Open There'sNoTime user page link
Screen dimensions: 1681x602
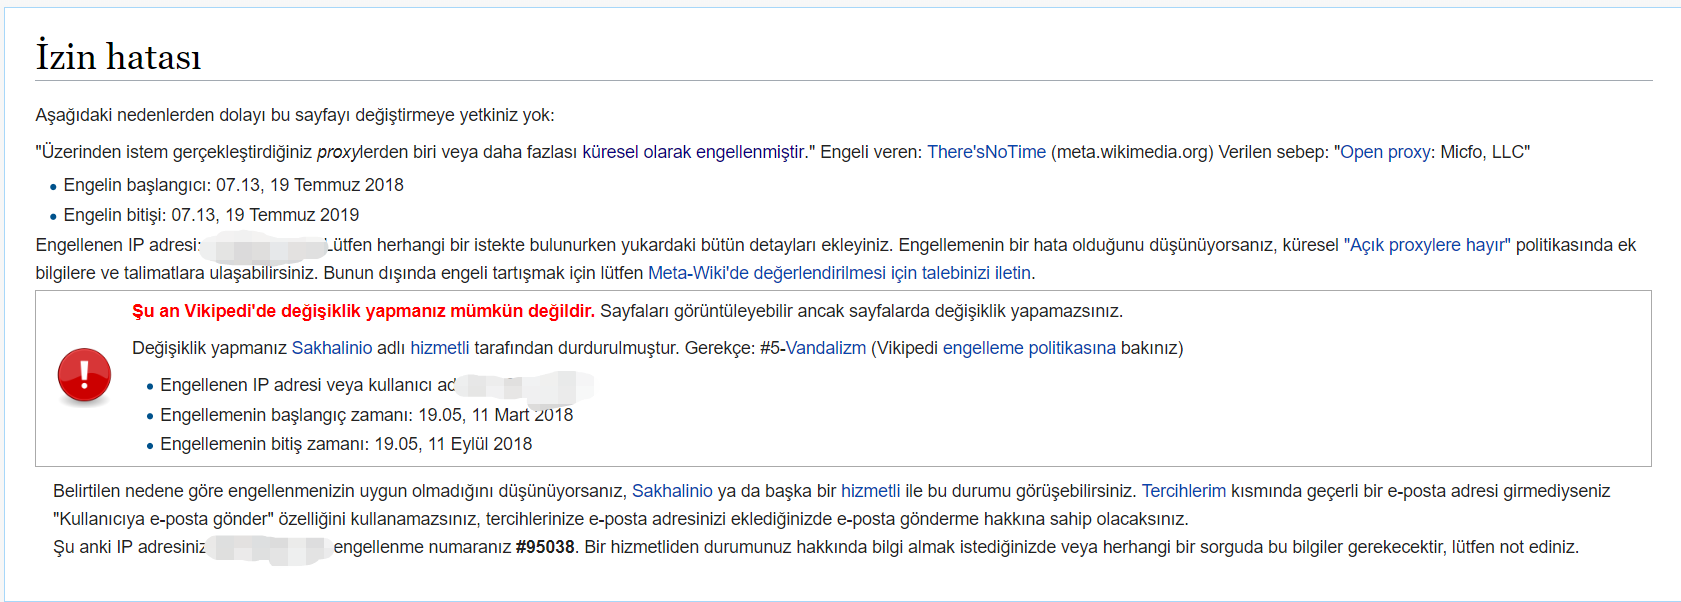point(985,152)
